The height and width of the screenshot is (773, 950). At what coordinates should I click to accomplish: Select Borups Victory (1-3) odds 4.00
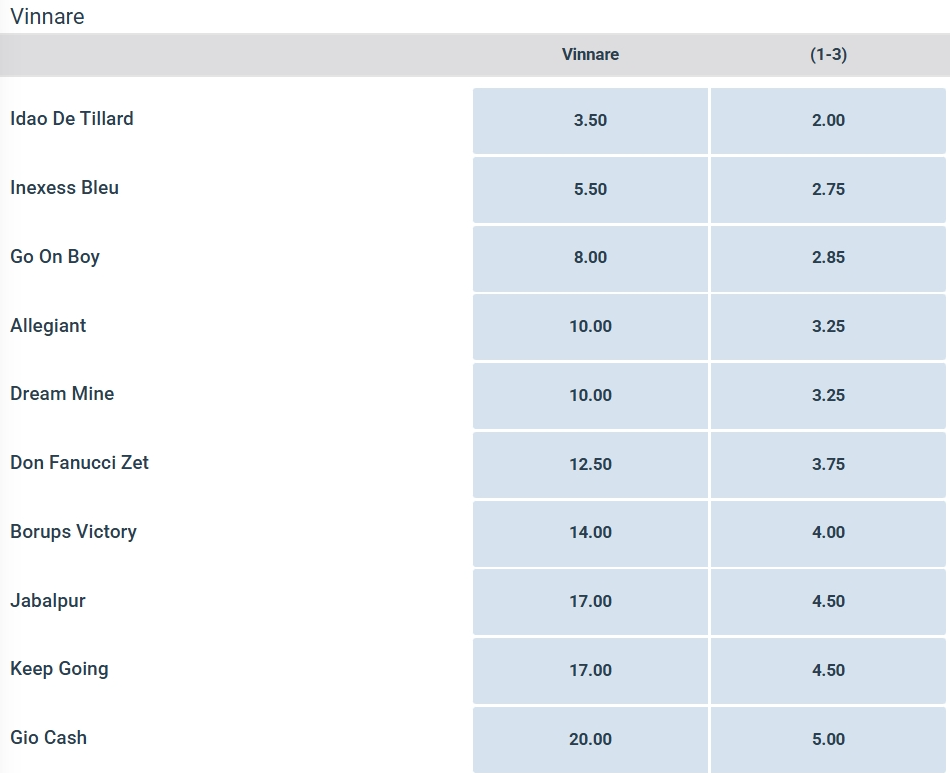pyautogui.click(x=828, y=533)
